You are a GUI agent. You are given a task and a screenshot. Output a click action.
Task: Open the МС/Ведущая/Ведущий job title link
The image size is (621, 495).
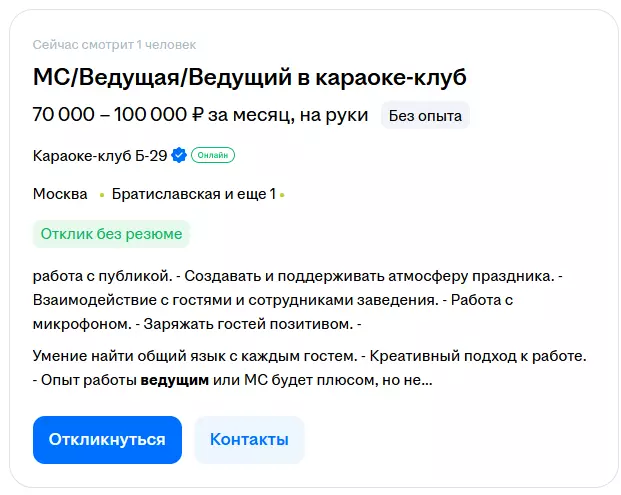tap(250, 77)
